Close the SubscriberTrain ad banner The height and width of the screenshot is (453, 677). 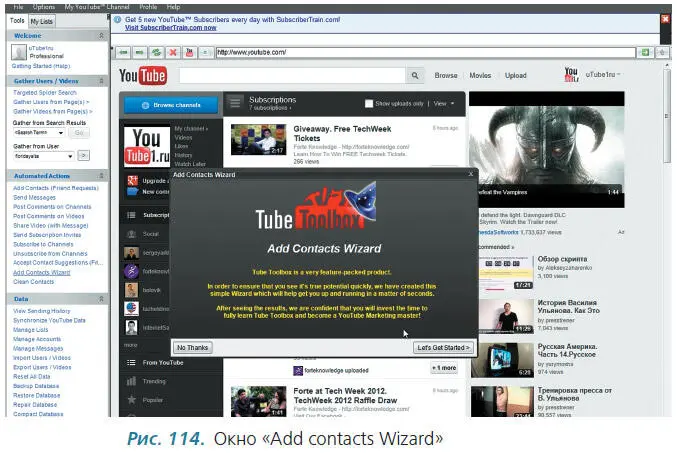point(665,19)
